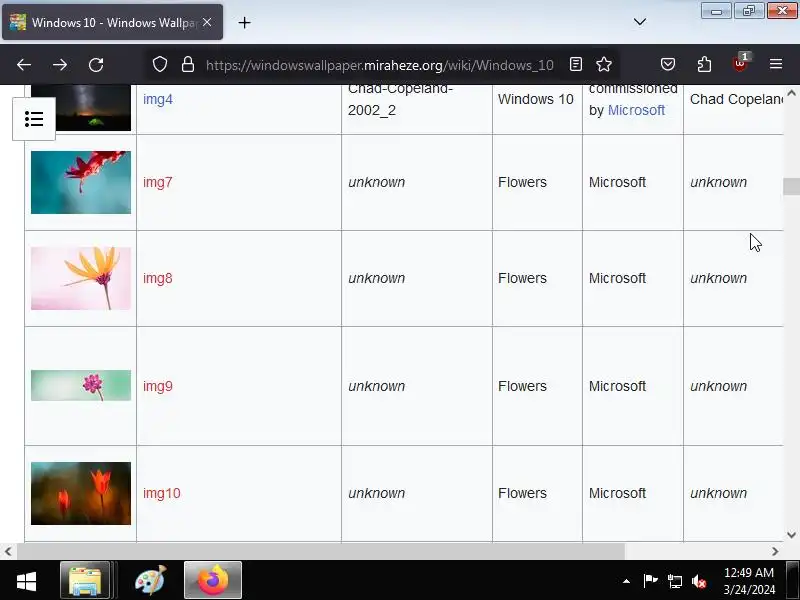Bookmark this page with star

tap(604, 64)
